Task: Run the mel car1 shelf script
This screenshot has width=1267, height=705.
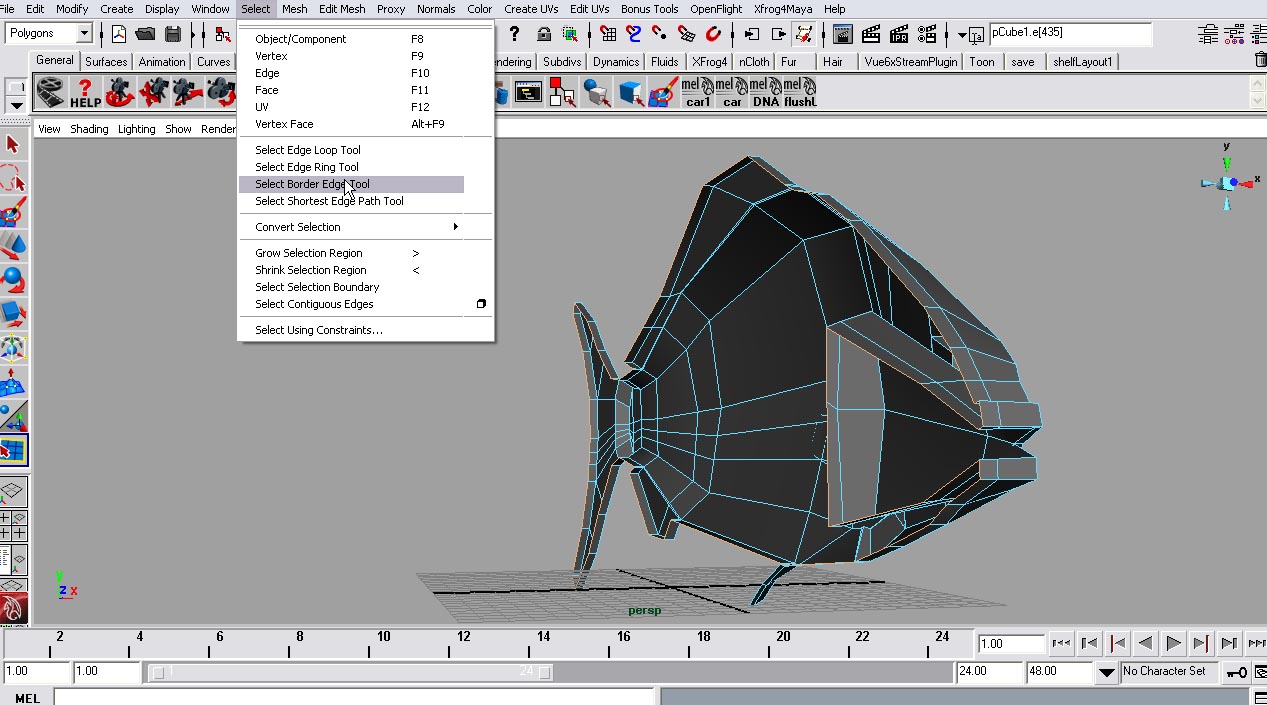Action: [698, 93]
